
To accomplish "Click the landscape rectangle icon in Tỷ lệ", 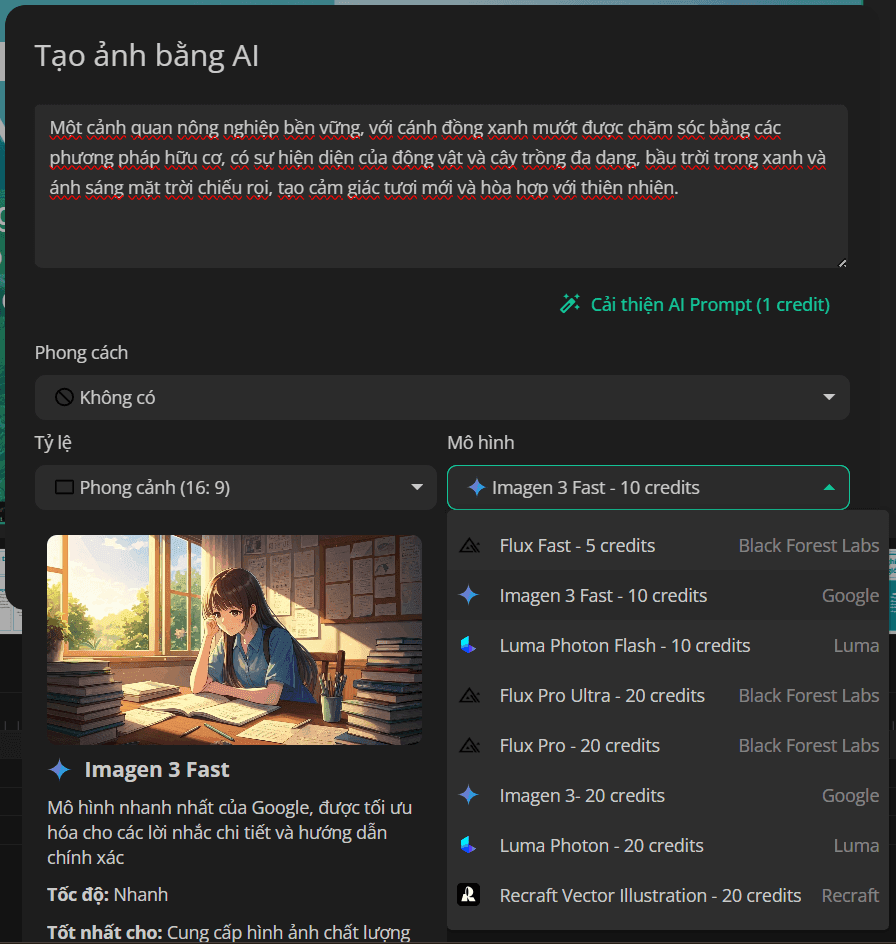I will 64,487.
